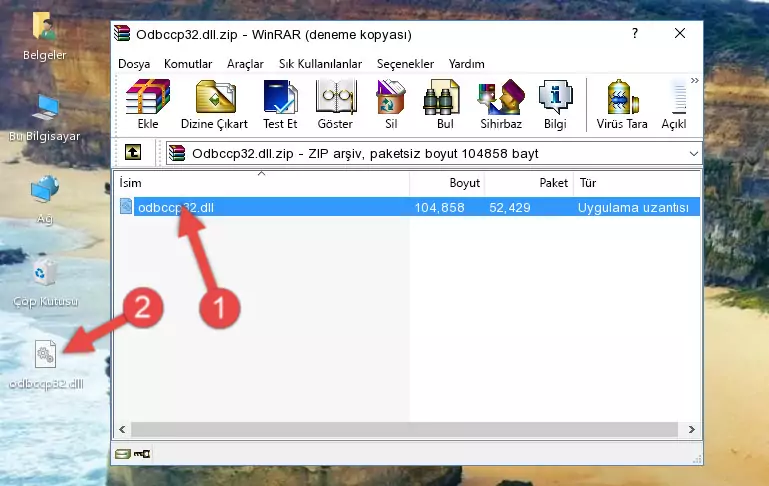Sort by Boyut column header
The height and width of the screenshot is (486, 769).
[447, 183]
